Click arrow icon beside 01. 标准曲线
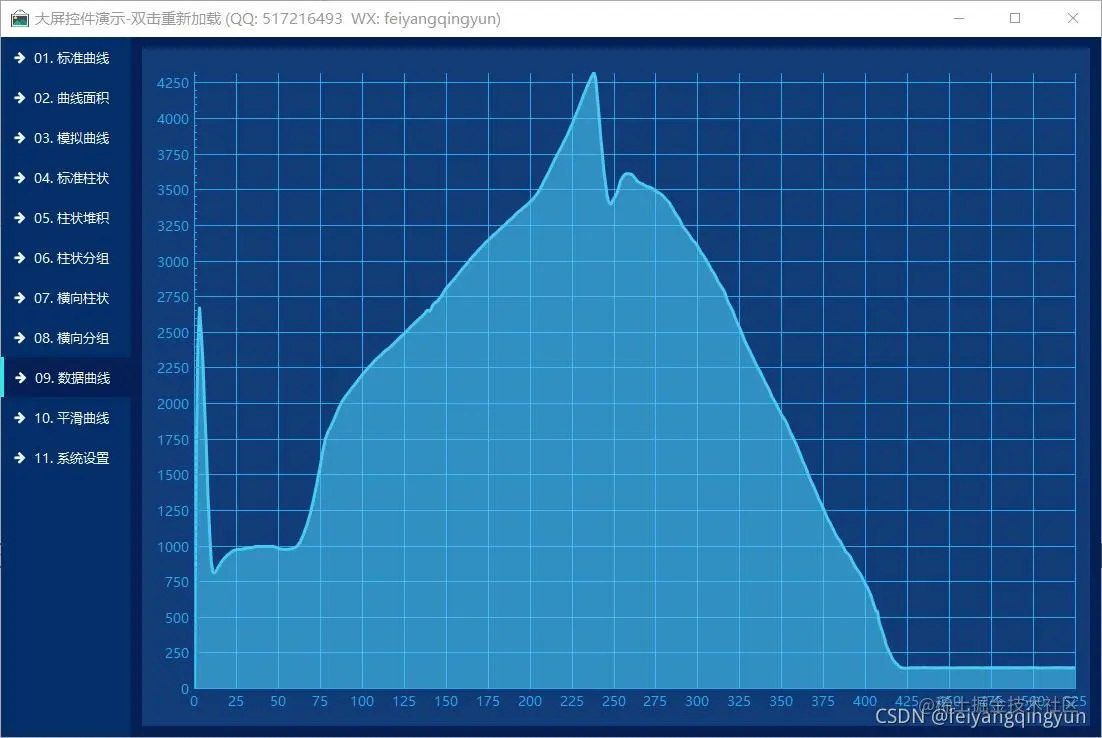The image size is (1102, 738). (x=20, y=58)
